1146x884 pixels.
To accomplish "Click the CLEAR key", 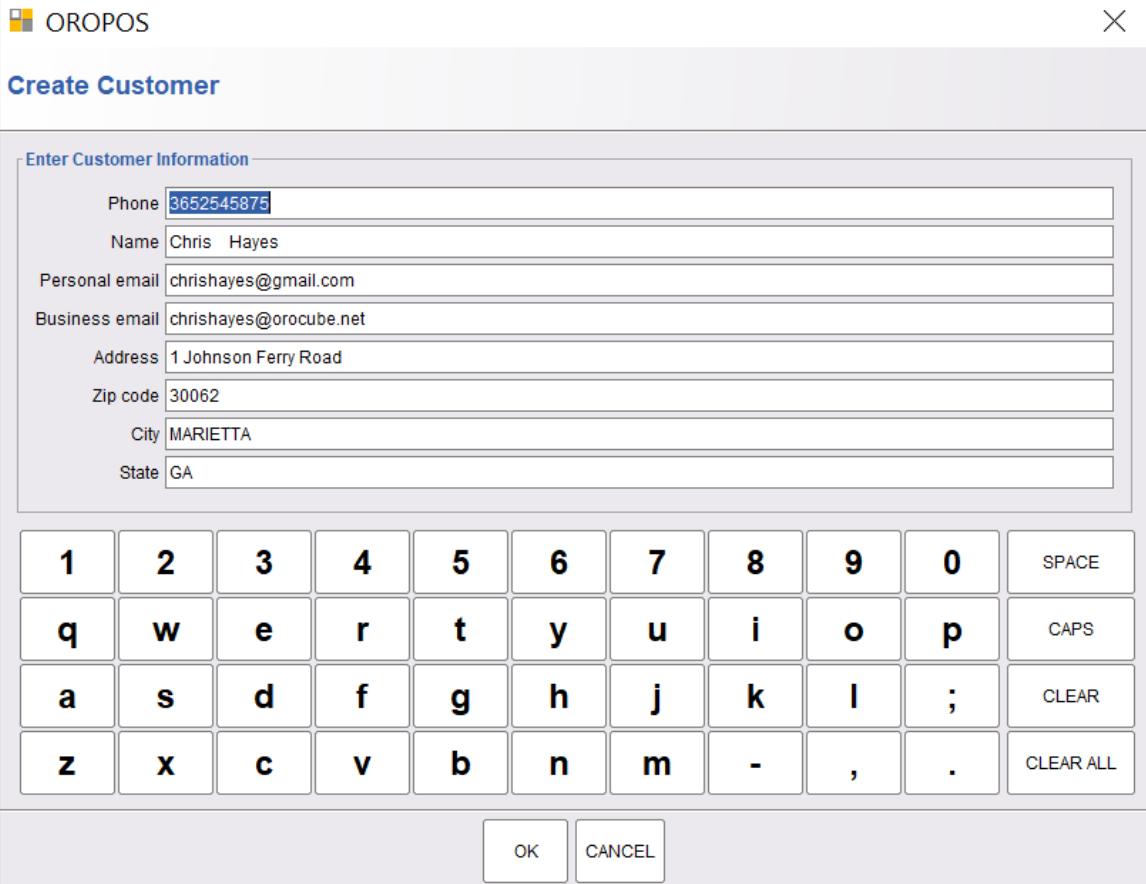I will click(1071, 696).
